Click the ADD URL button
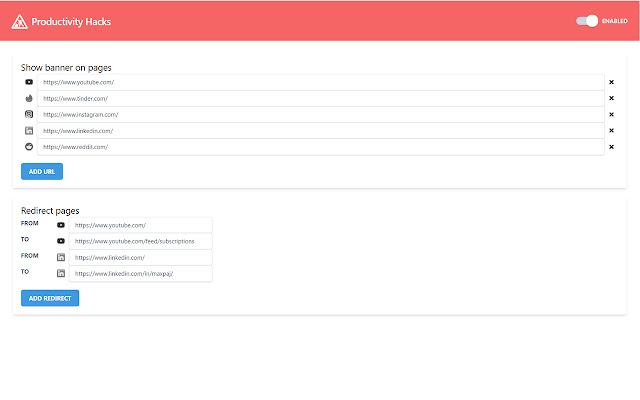Screen dimensions: 640x400 pos(42,171)
